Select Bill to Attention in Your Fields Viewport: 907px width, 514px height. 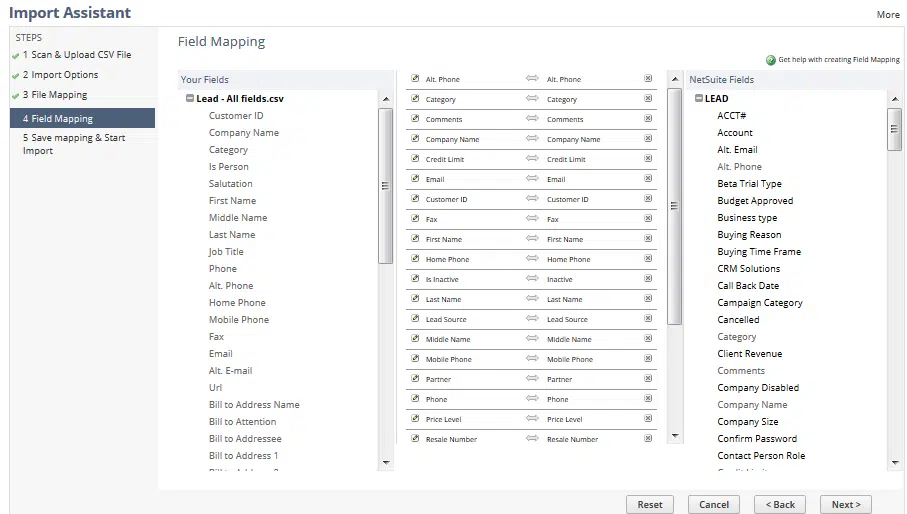(x=242, y=422)
